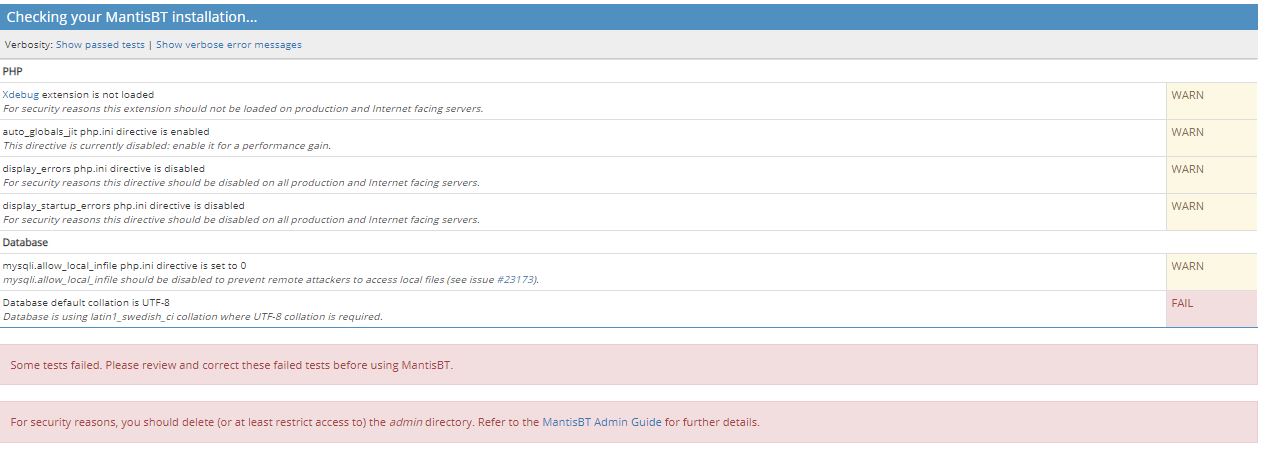Click the FAIL status for database collation

(x=1181, y=304)
